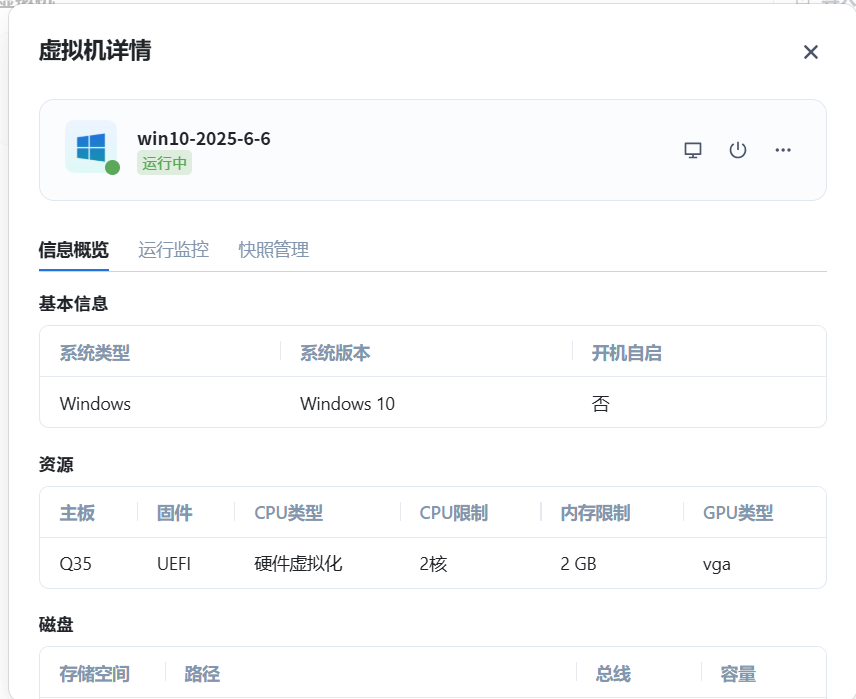Click the 开机自启 column header
Screen dimensions: 856x699
point(626,353)
